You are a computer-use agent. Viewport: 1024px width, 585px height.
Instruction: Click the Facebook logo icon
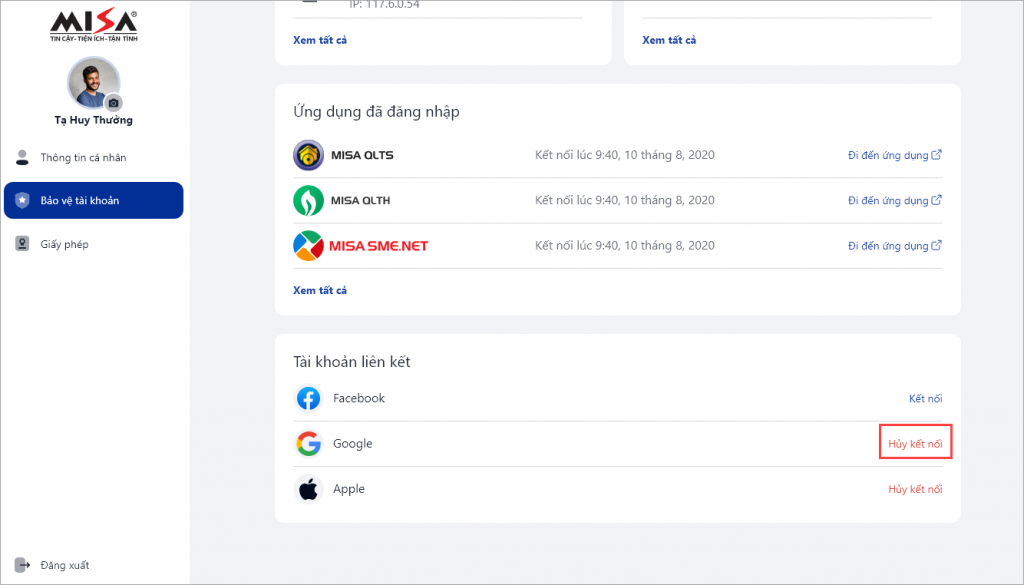click(x=308, y=398)
